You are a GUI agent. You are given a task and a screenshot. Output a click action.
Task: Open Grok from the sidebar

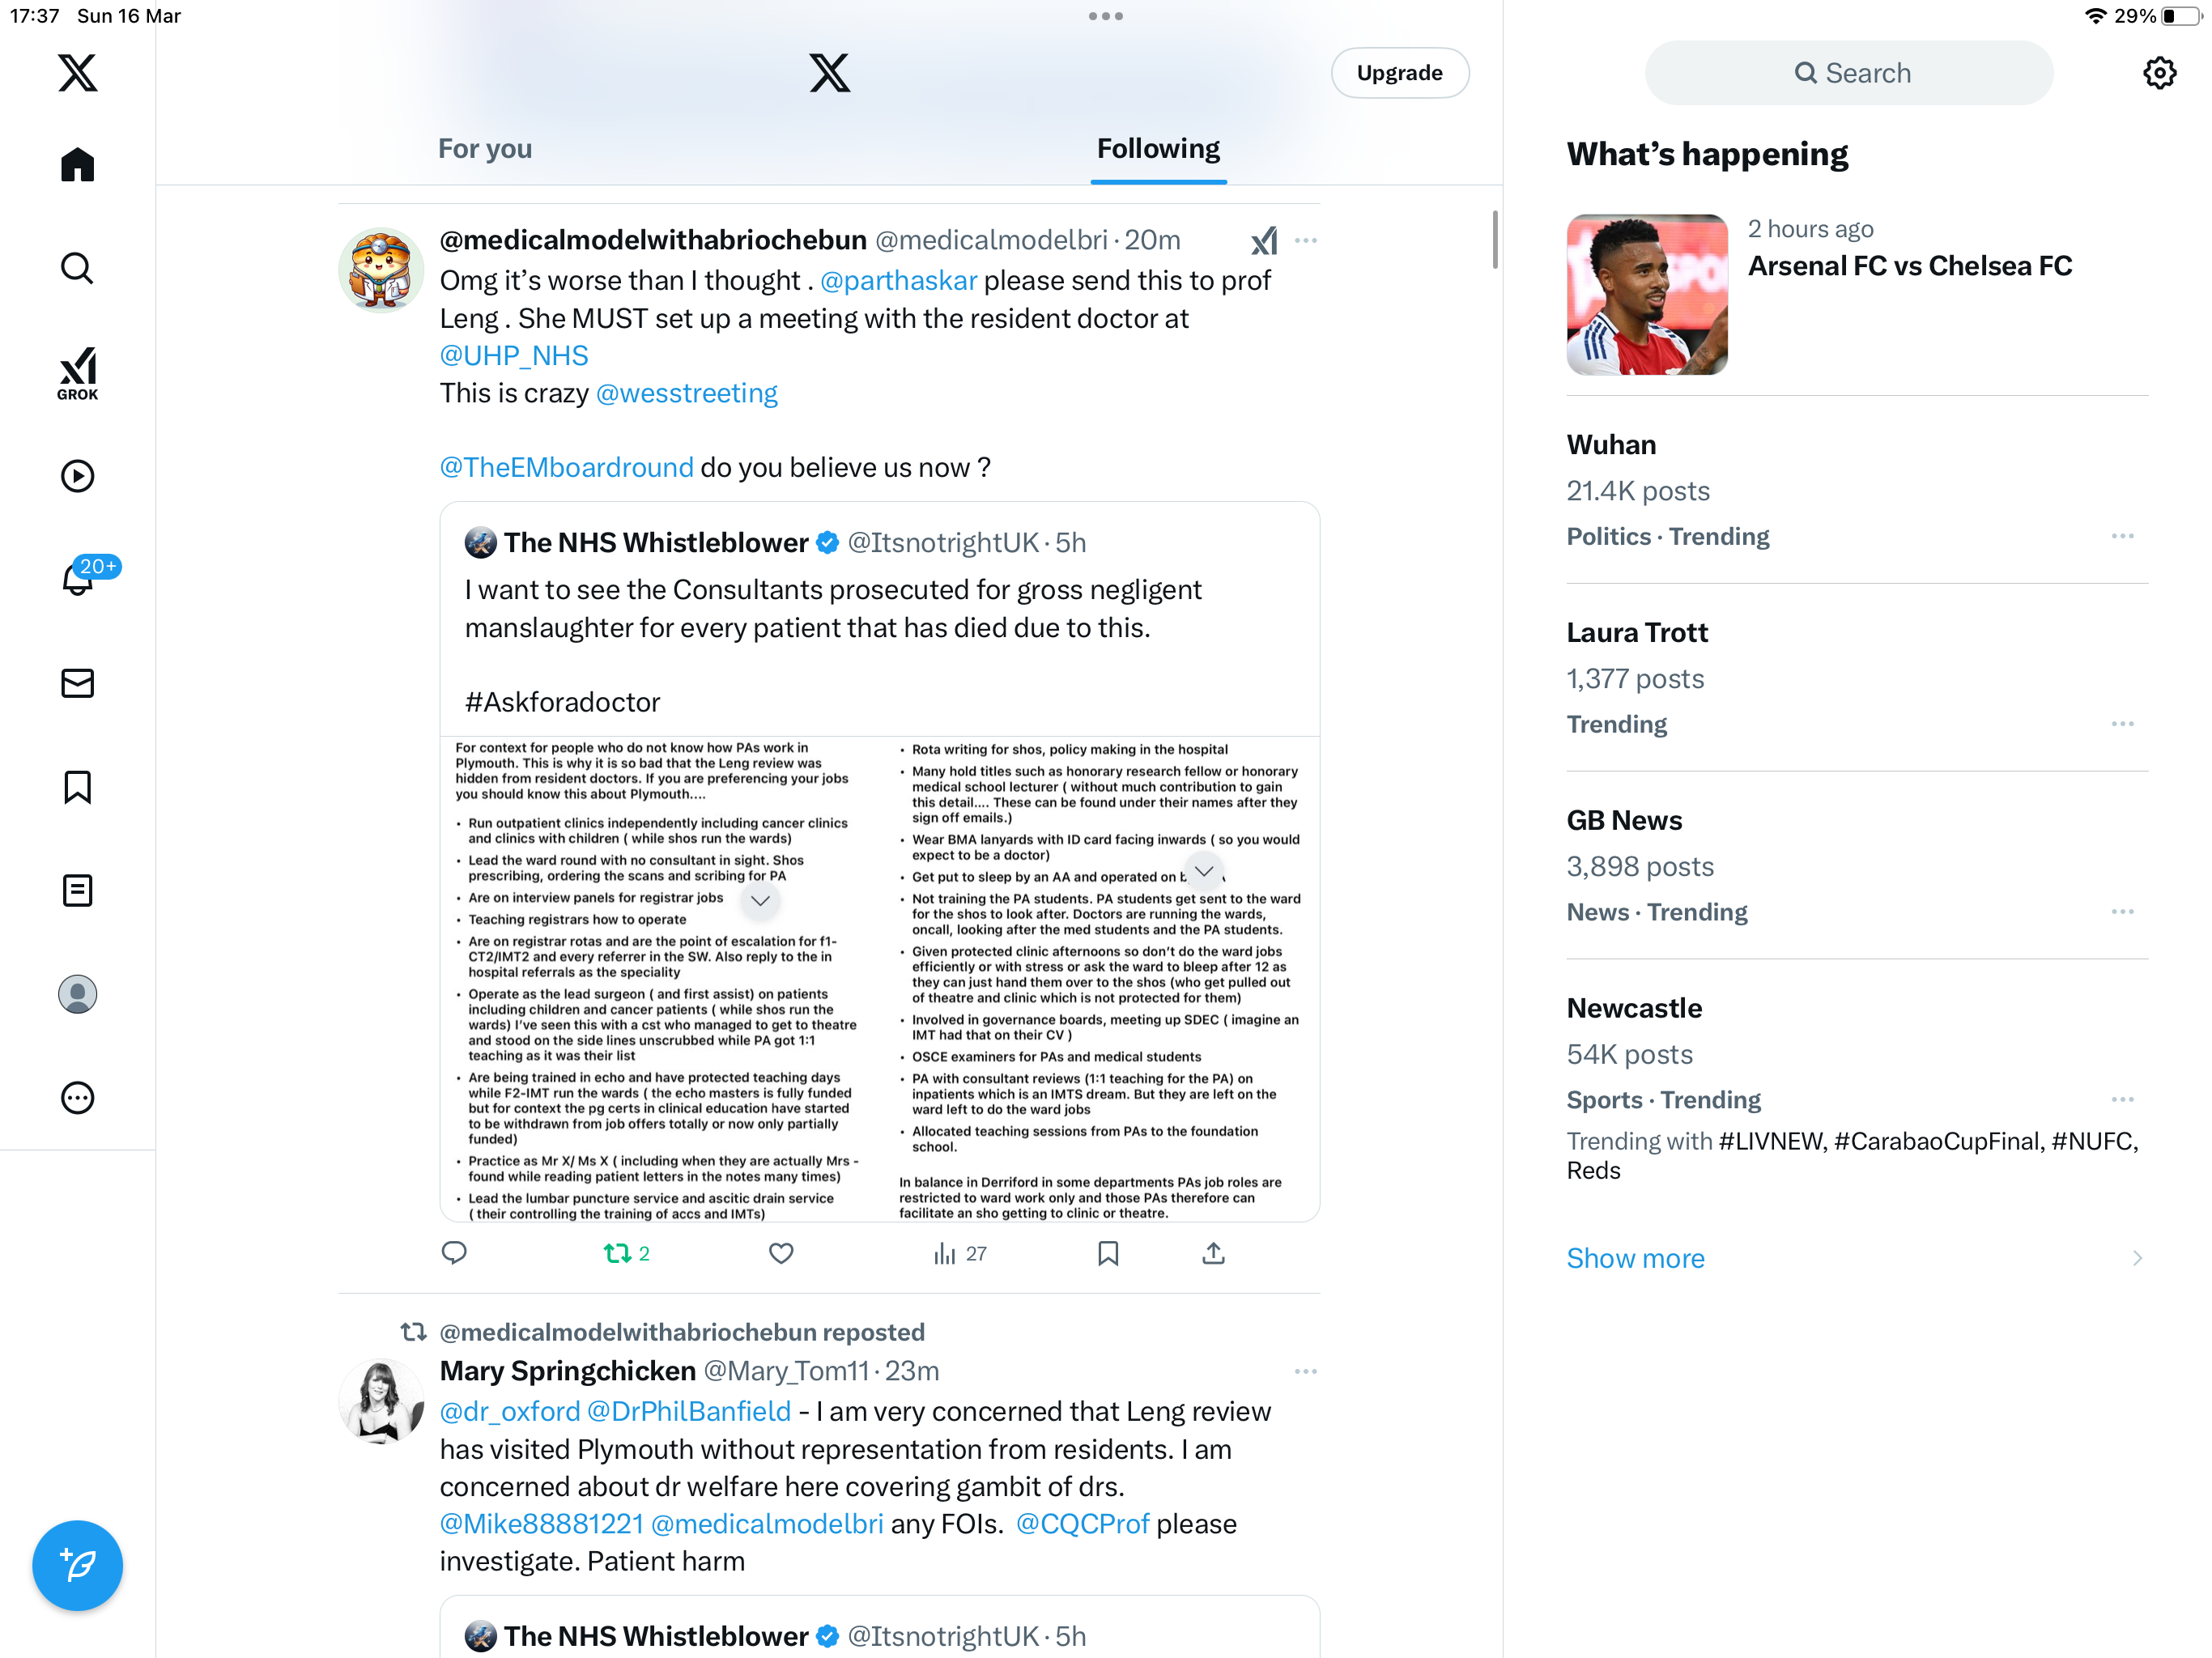[x=77, y=373]
